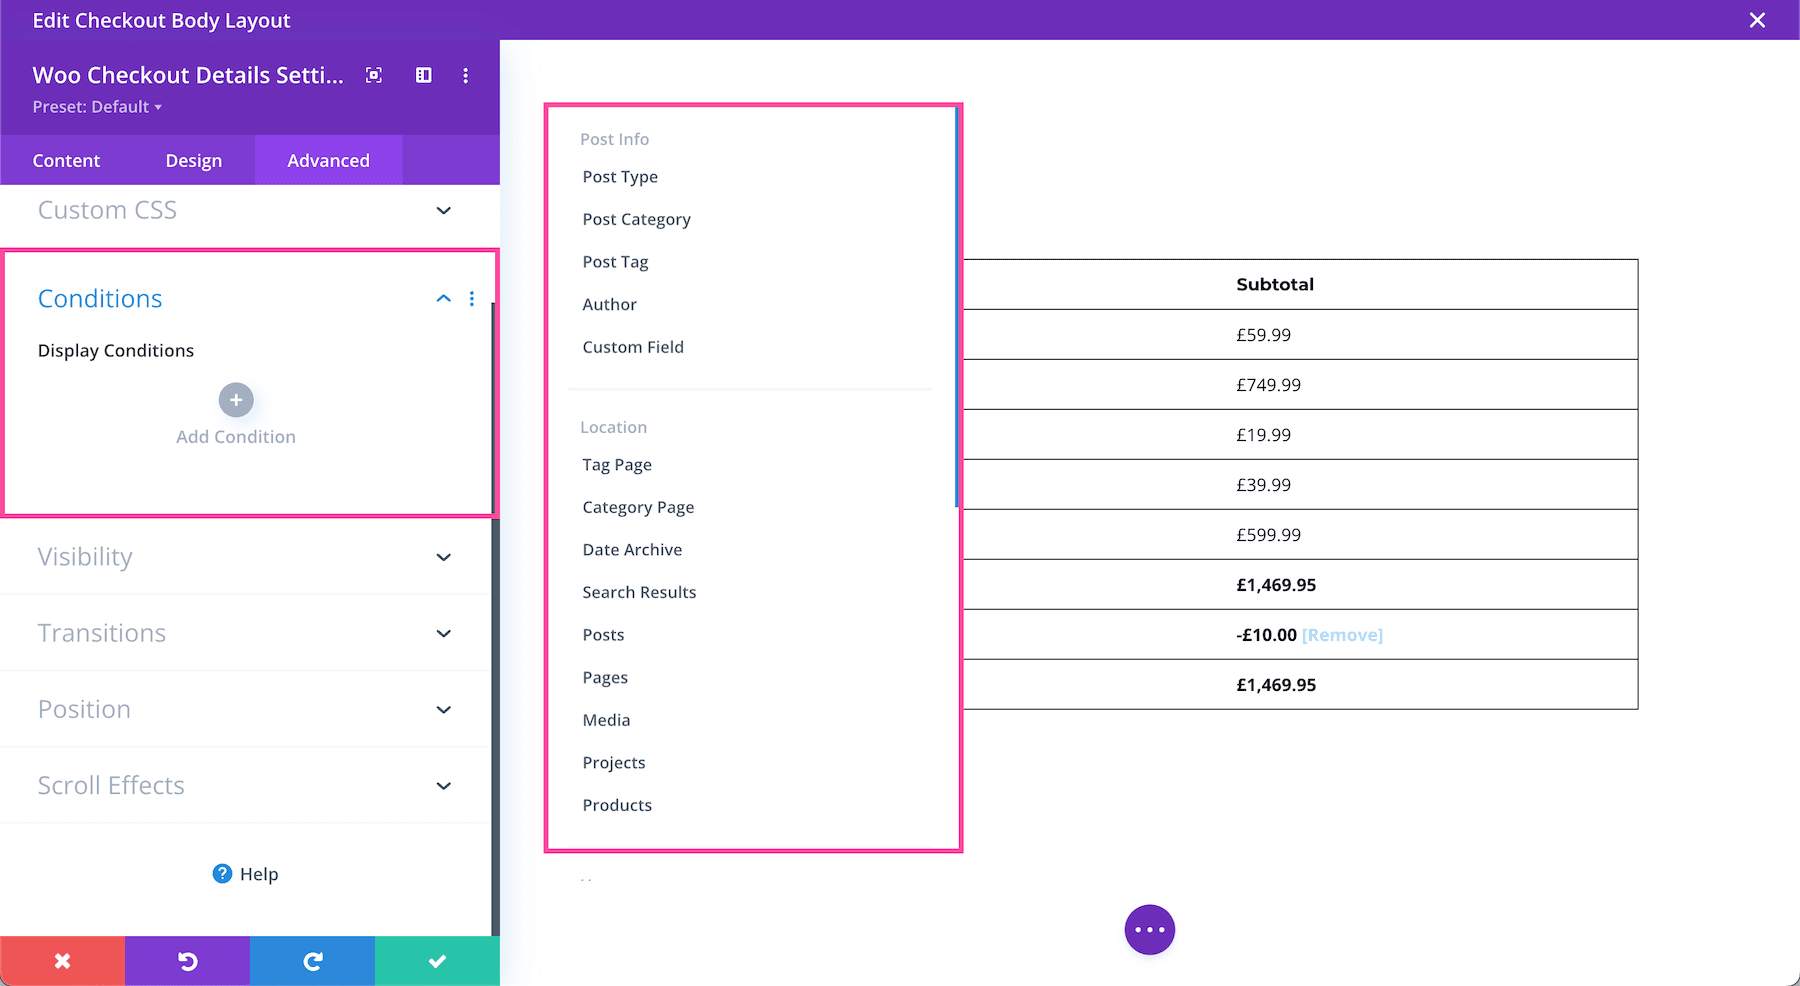The image size is (1800, 986).
Task: Open the purple three-dot floating action button
Action: tap(1149, 929)
